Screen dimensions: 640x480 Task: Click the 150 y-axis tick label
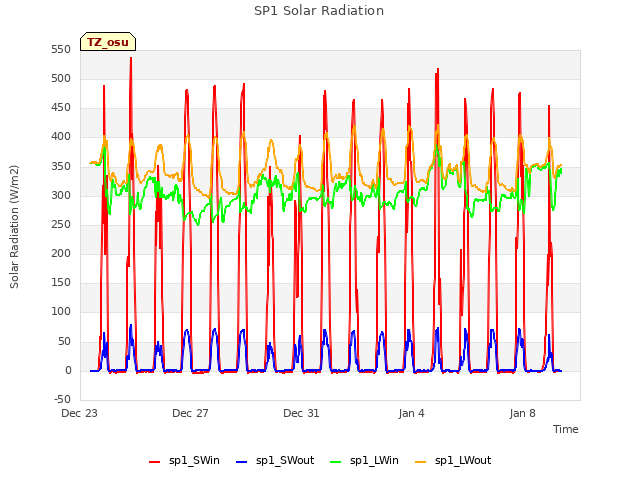61,282
